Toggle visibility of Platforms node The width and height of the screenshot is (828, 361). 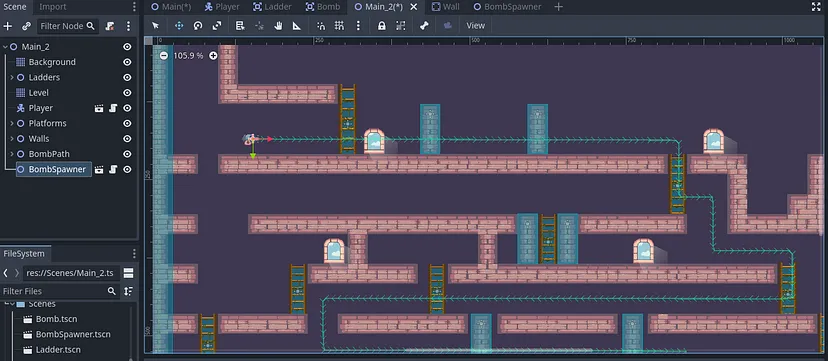pos(127,123)
